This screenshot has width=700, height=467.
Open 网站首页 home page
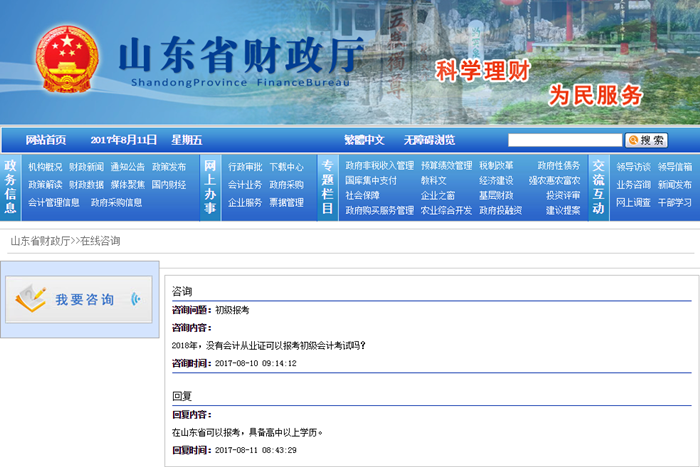pos(46,140)
